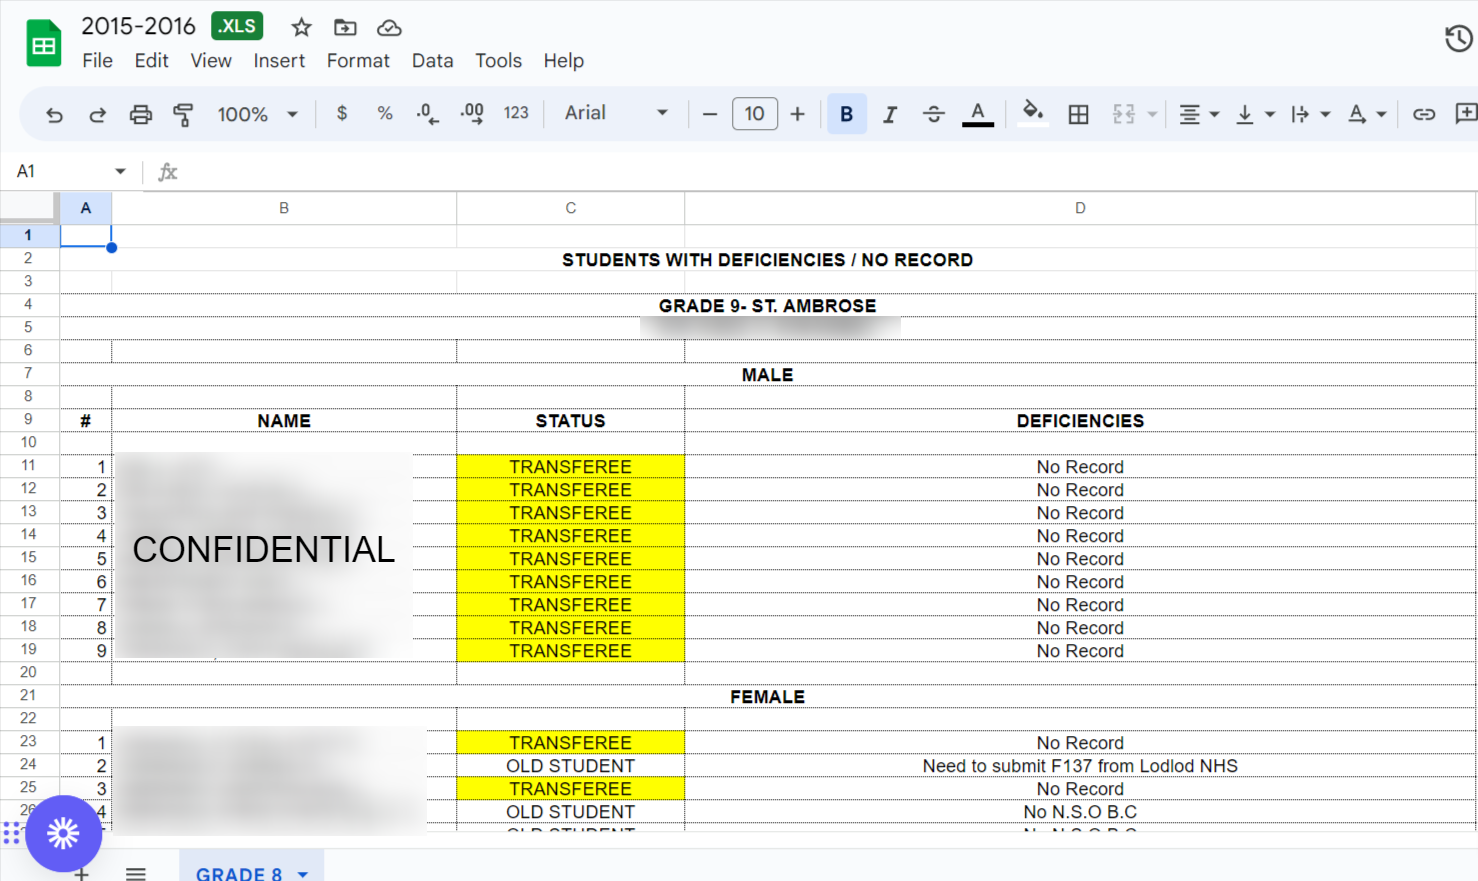Click the select-all corner box
This screenshot has width=1478, height=881.
(x=28, y=207)
